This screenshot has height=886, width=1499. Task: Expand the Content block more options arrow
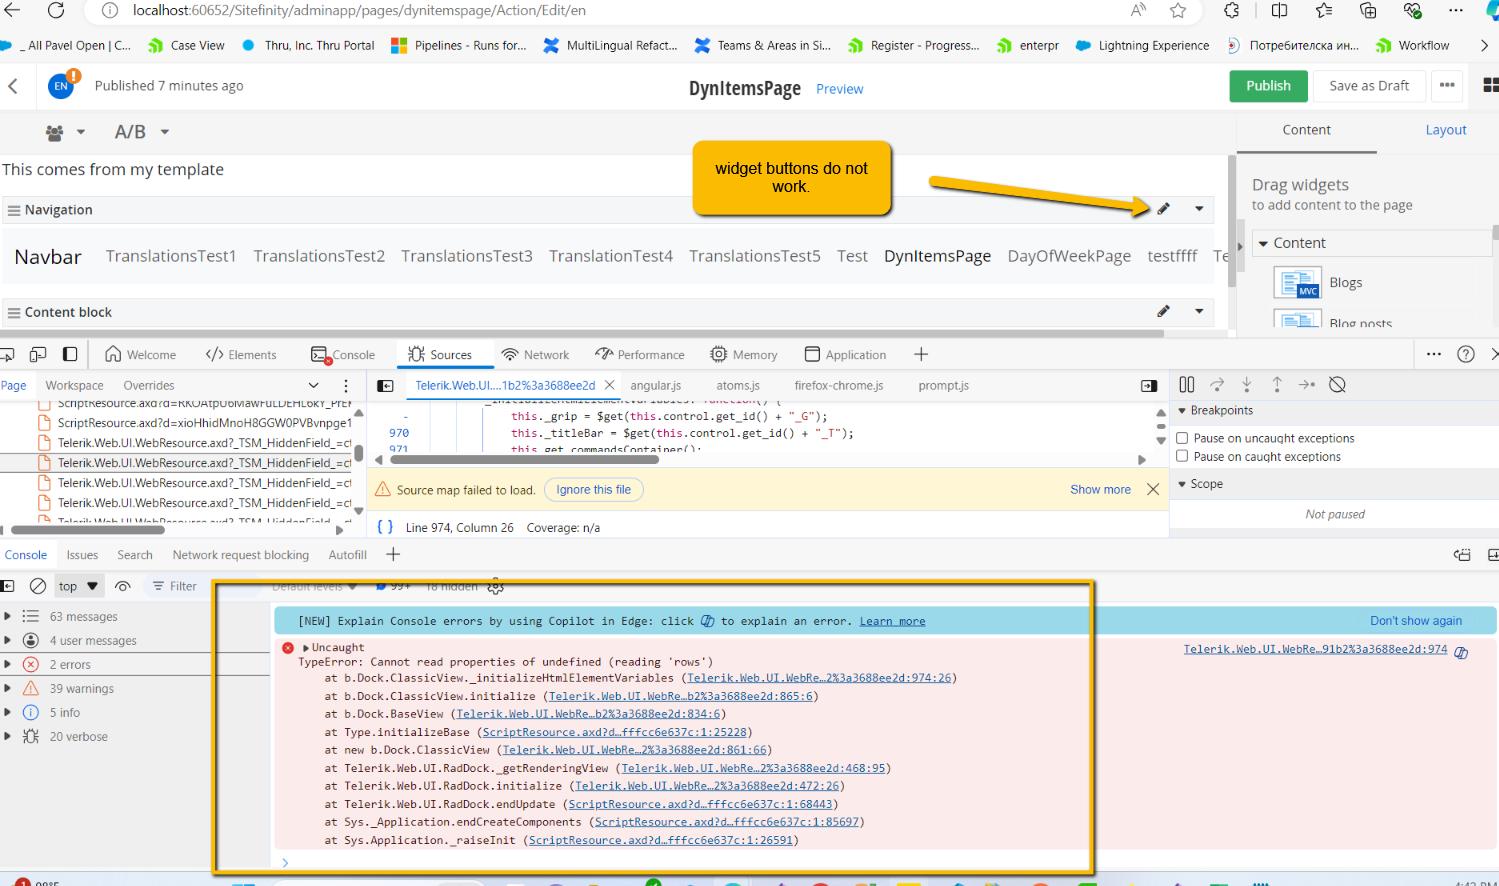pyautogui.click(x=1199, y=311)
